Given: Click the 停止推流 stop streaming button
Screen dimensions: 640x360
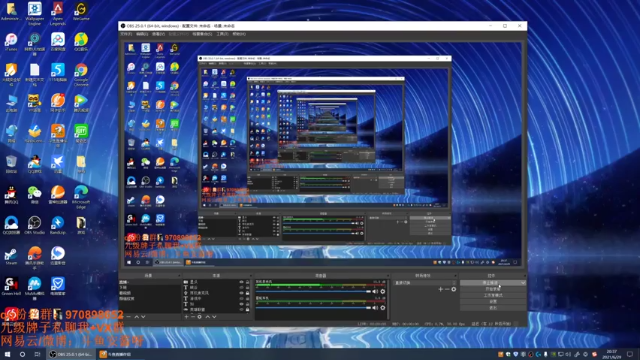Looking at the screenshot, I should point(490,283).
